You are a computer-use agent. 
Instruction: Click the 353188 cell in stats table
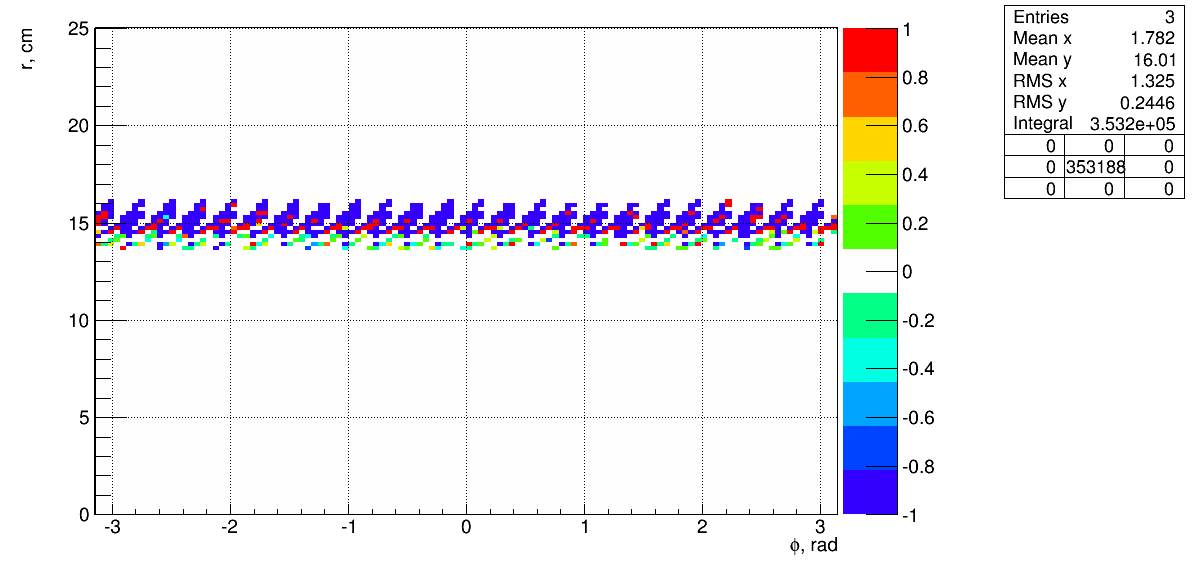coord(1093,167)
